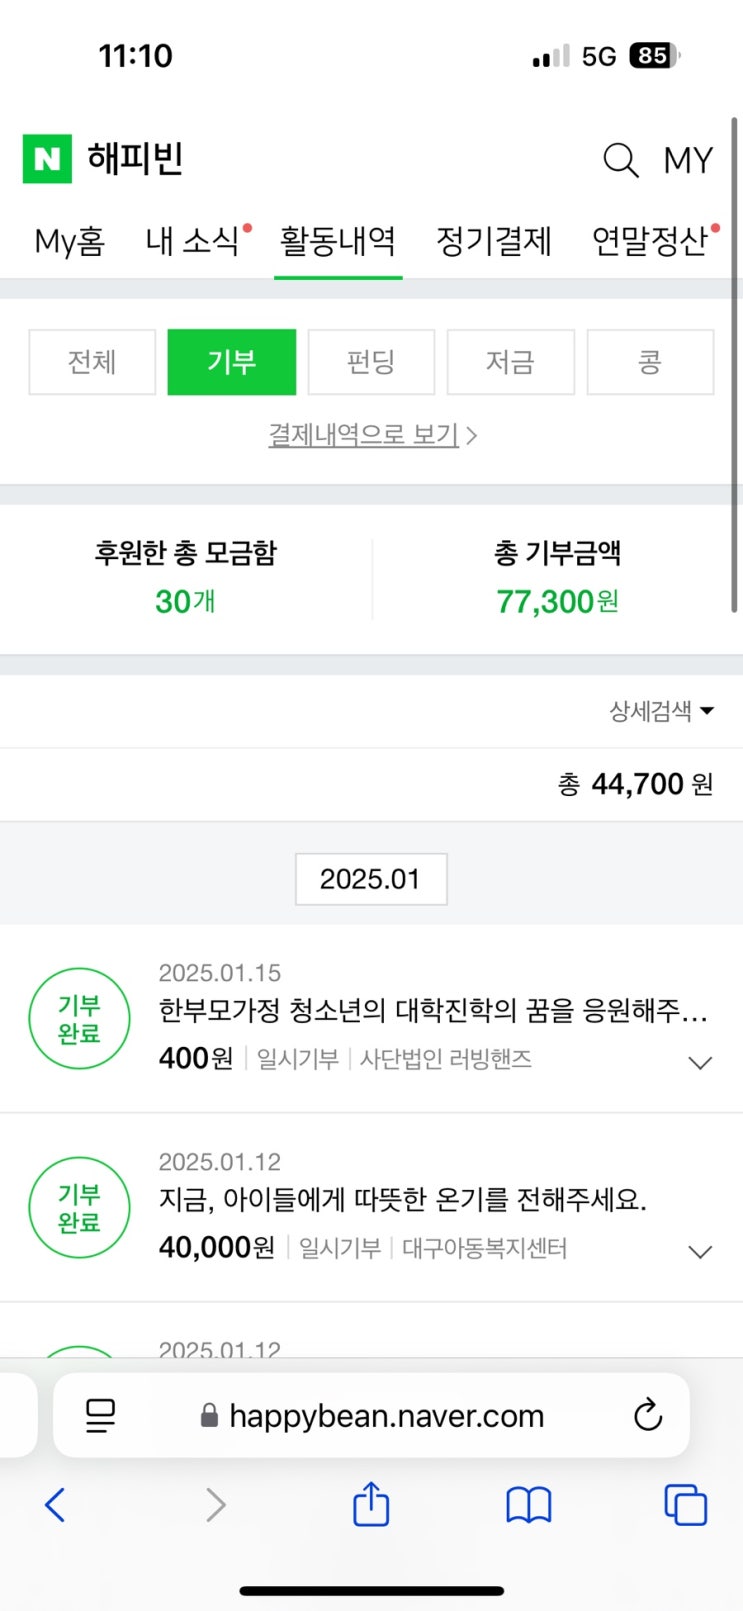This screenshot has height=1611, width=743.
Task: Open Safari bookmarks book icon
Action: click(x=529, y=1504)
